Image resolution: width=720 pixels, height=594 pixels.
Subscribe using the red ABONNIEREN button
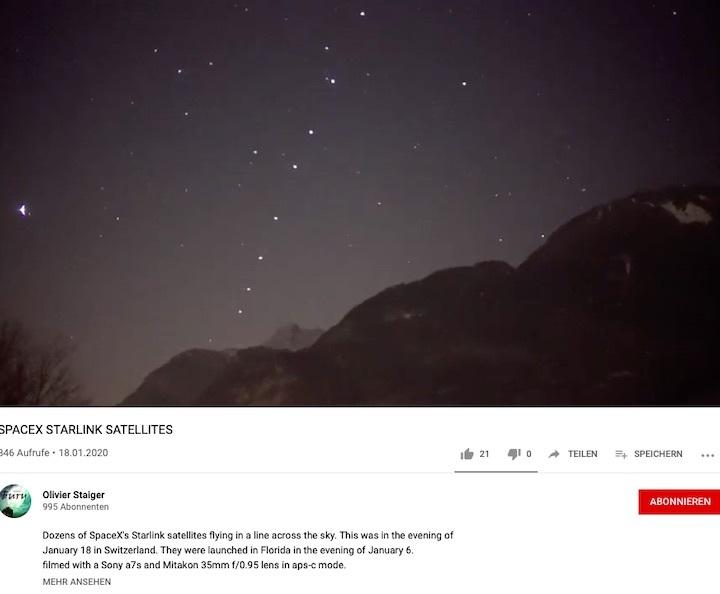(680, 502)
